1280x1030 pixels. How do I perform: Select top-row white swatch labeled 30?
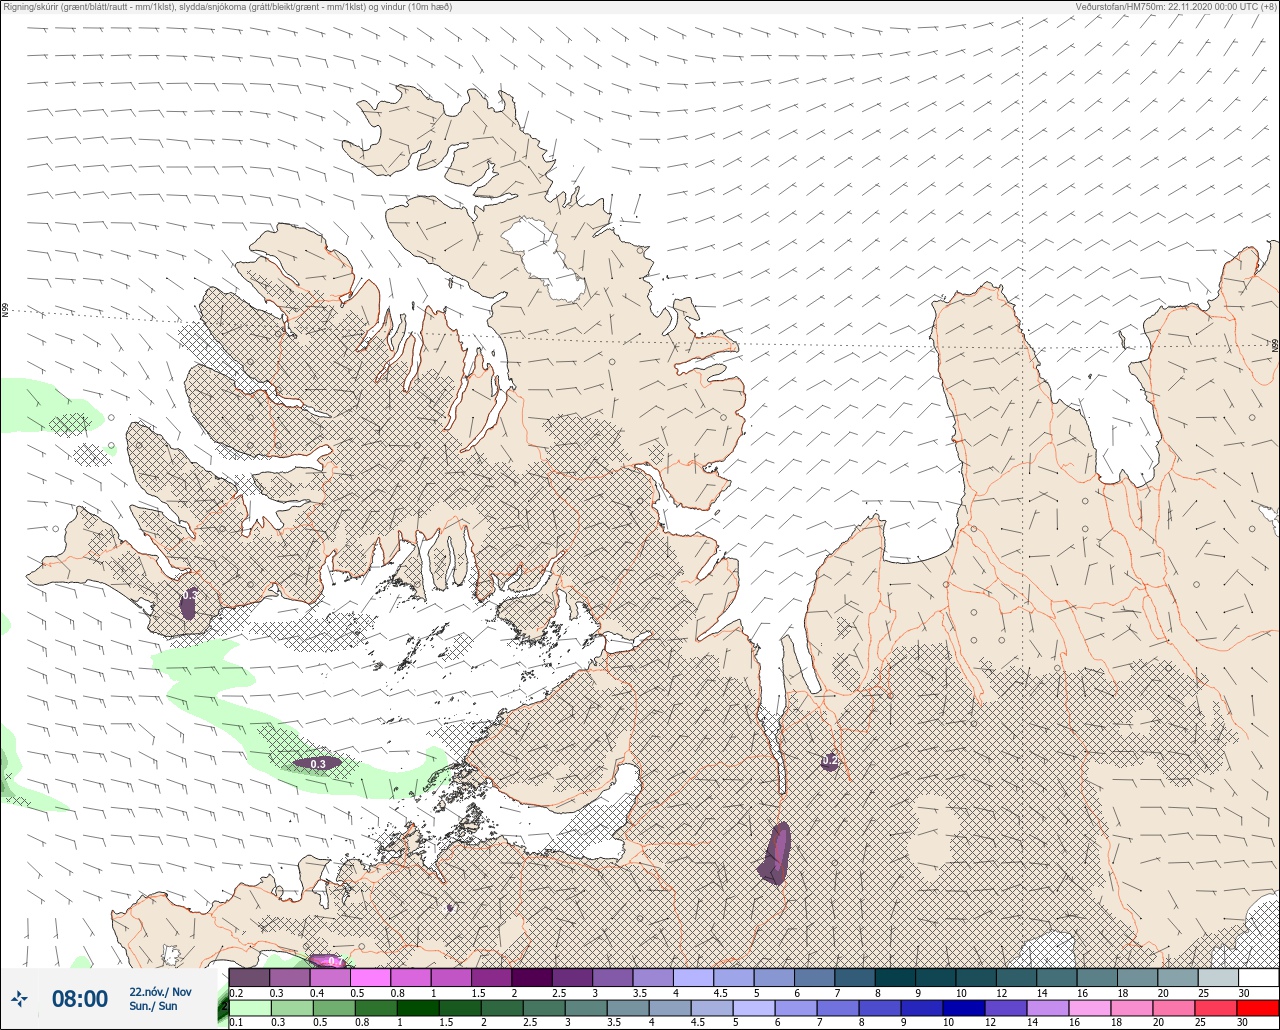1258,977
